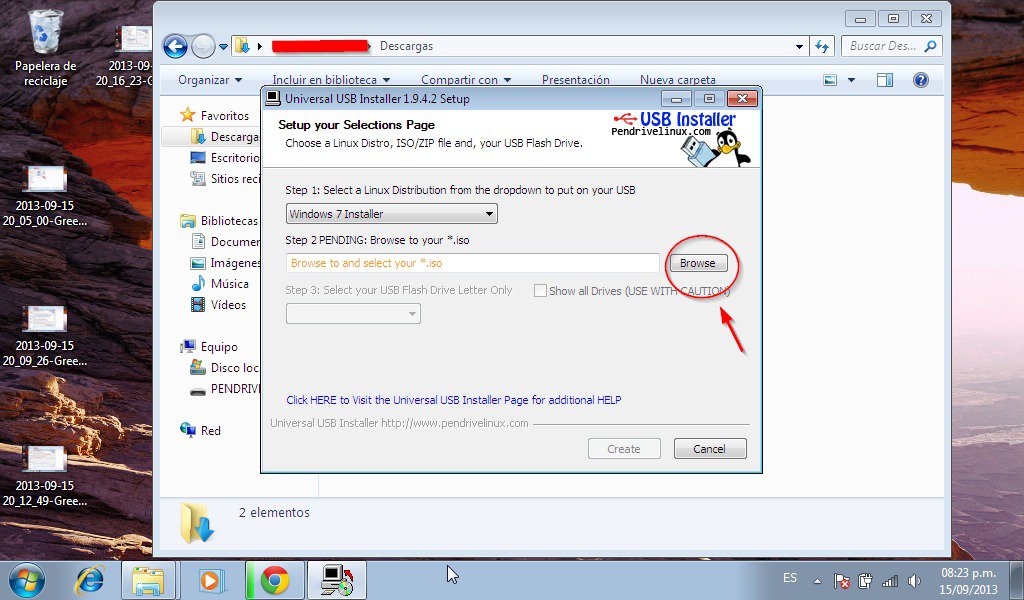Open the Explorer help icon
Screen dimensions: 1024x600
(920, 80)
